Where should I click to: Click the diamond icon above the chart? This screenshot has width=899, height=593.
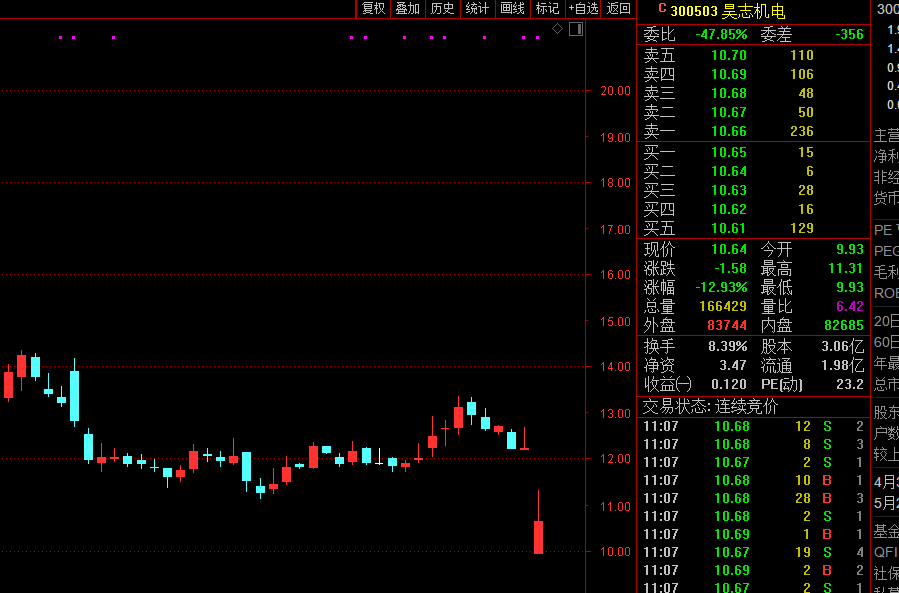557,29
